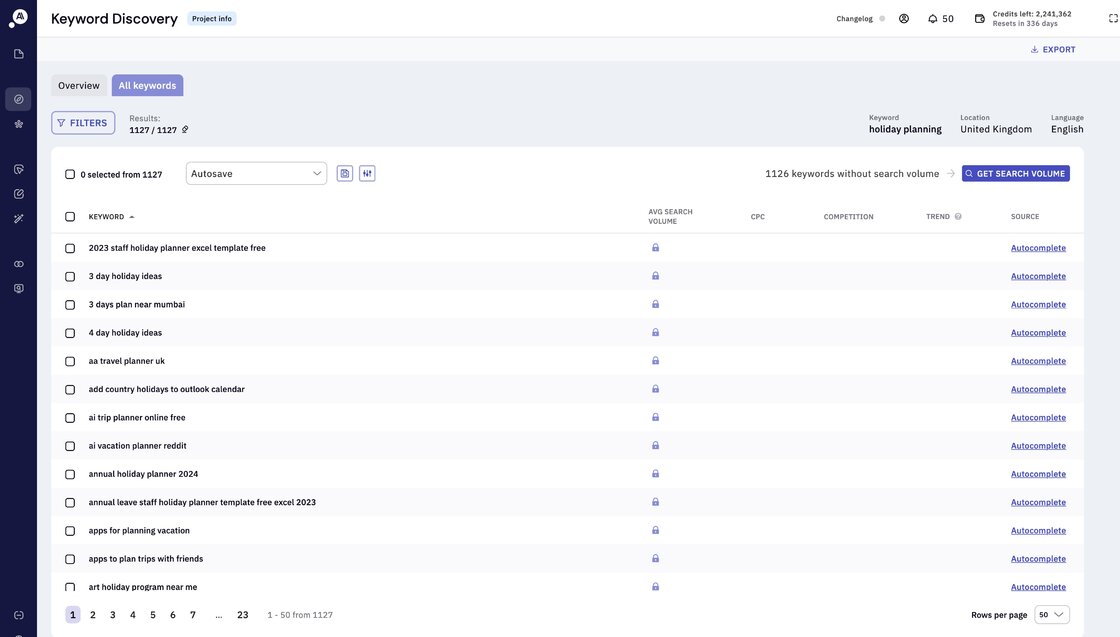Click the collapse sidebar icon at bottom

coord(19,615)
